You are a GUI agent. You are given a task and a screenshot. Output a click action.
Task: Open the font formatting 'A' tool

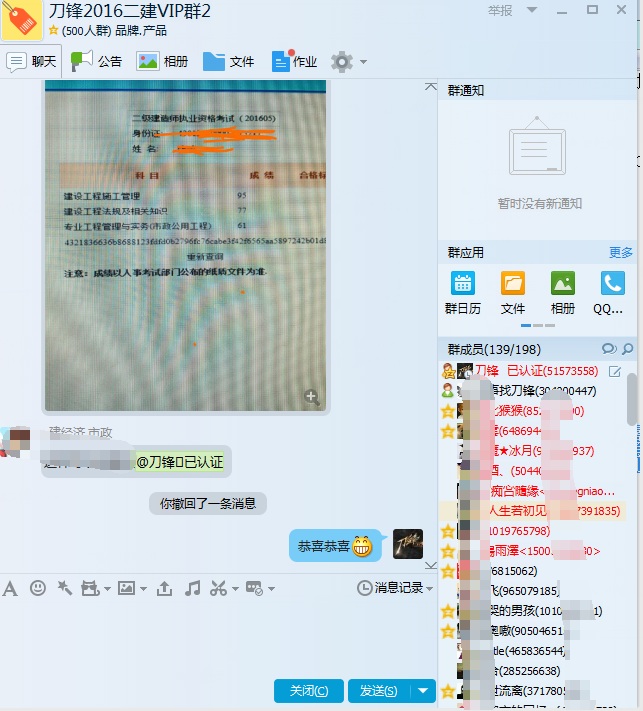coord(10,589)
